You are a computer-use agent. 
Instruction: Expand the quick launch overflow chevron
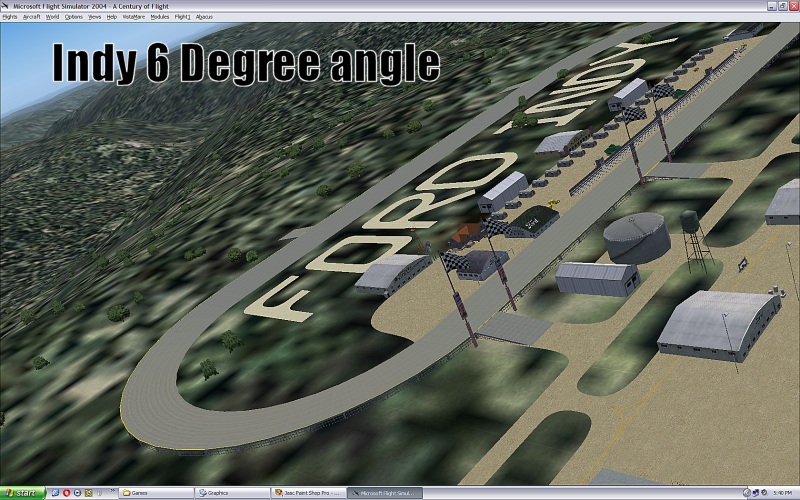(x=112, y=490)
